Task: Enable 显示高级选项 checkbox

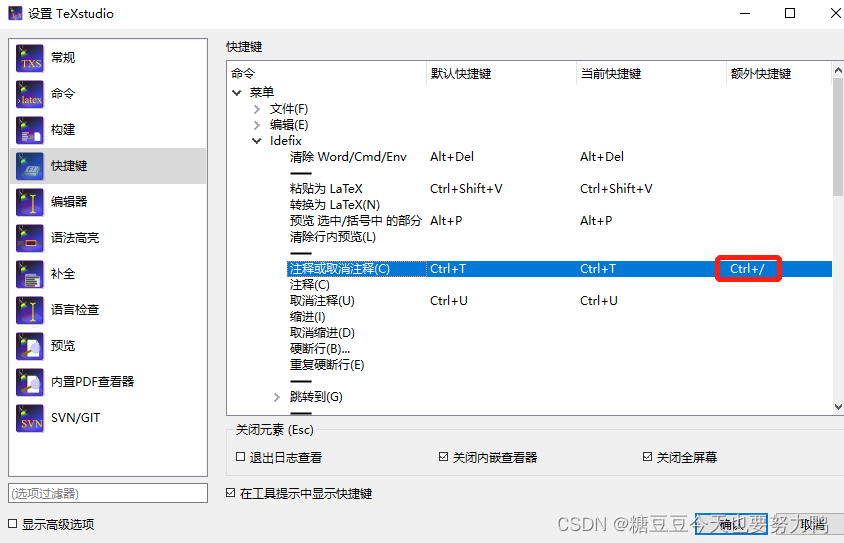Action: click(x=12, y=524)
